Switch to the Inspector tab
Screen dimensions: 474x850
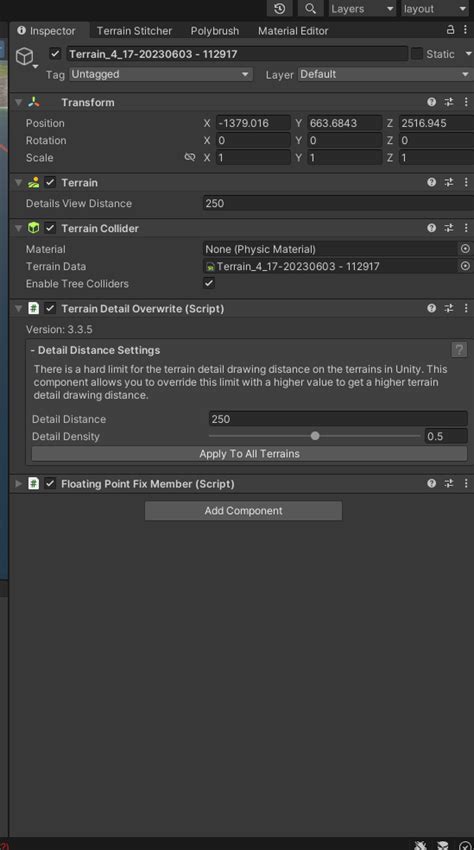[47, 31]
